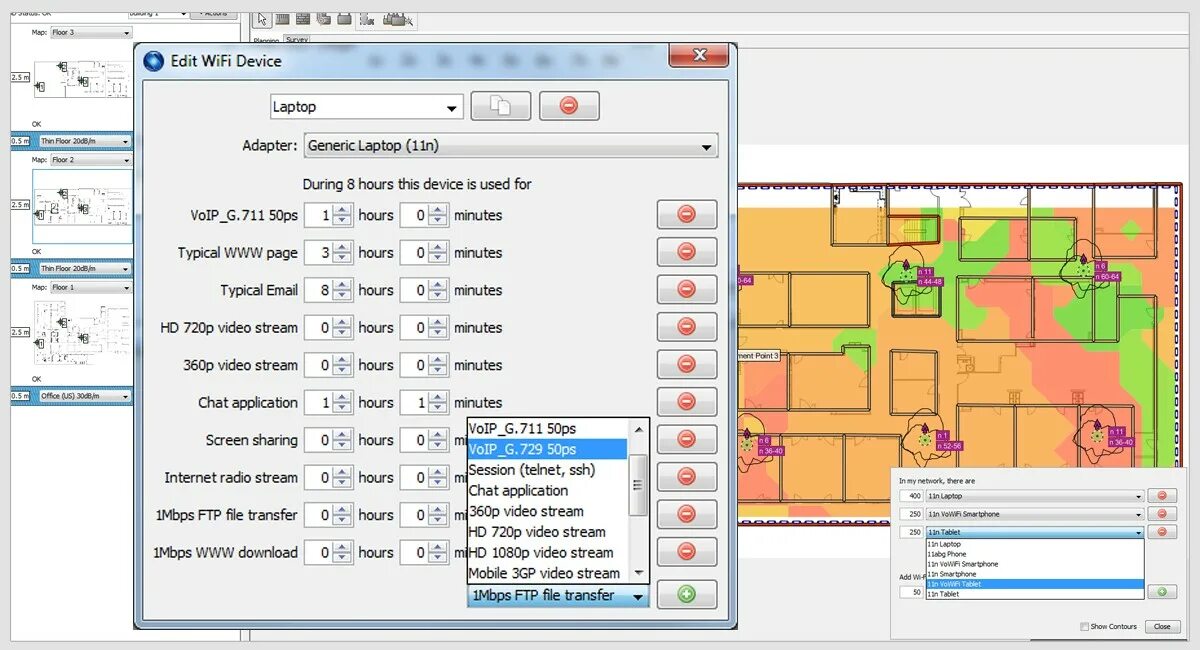
Task: Remove the Chat application usage row
Action: point(687,402)
